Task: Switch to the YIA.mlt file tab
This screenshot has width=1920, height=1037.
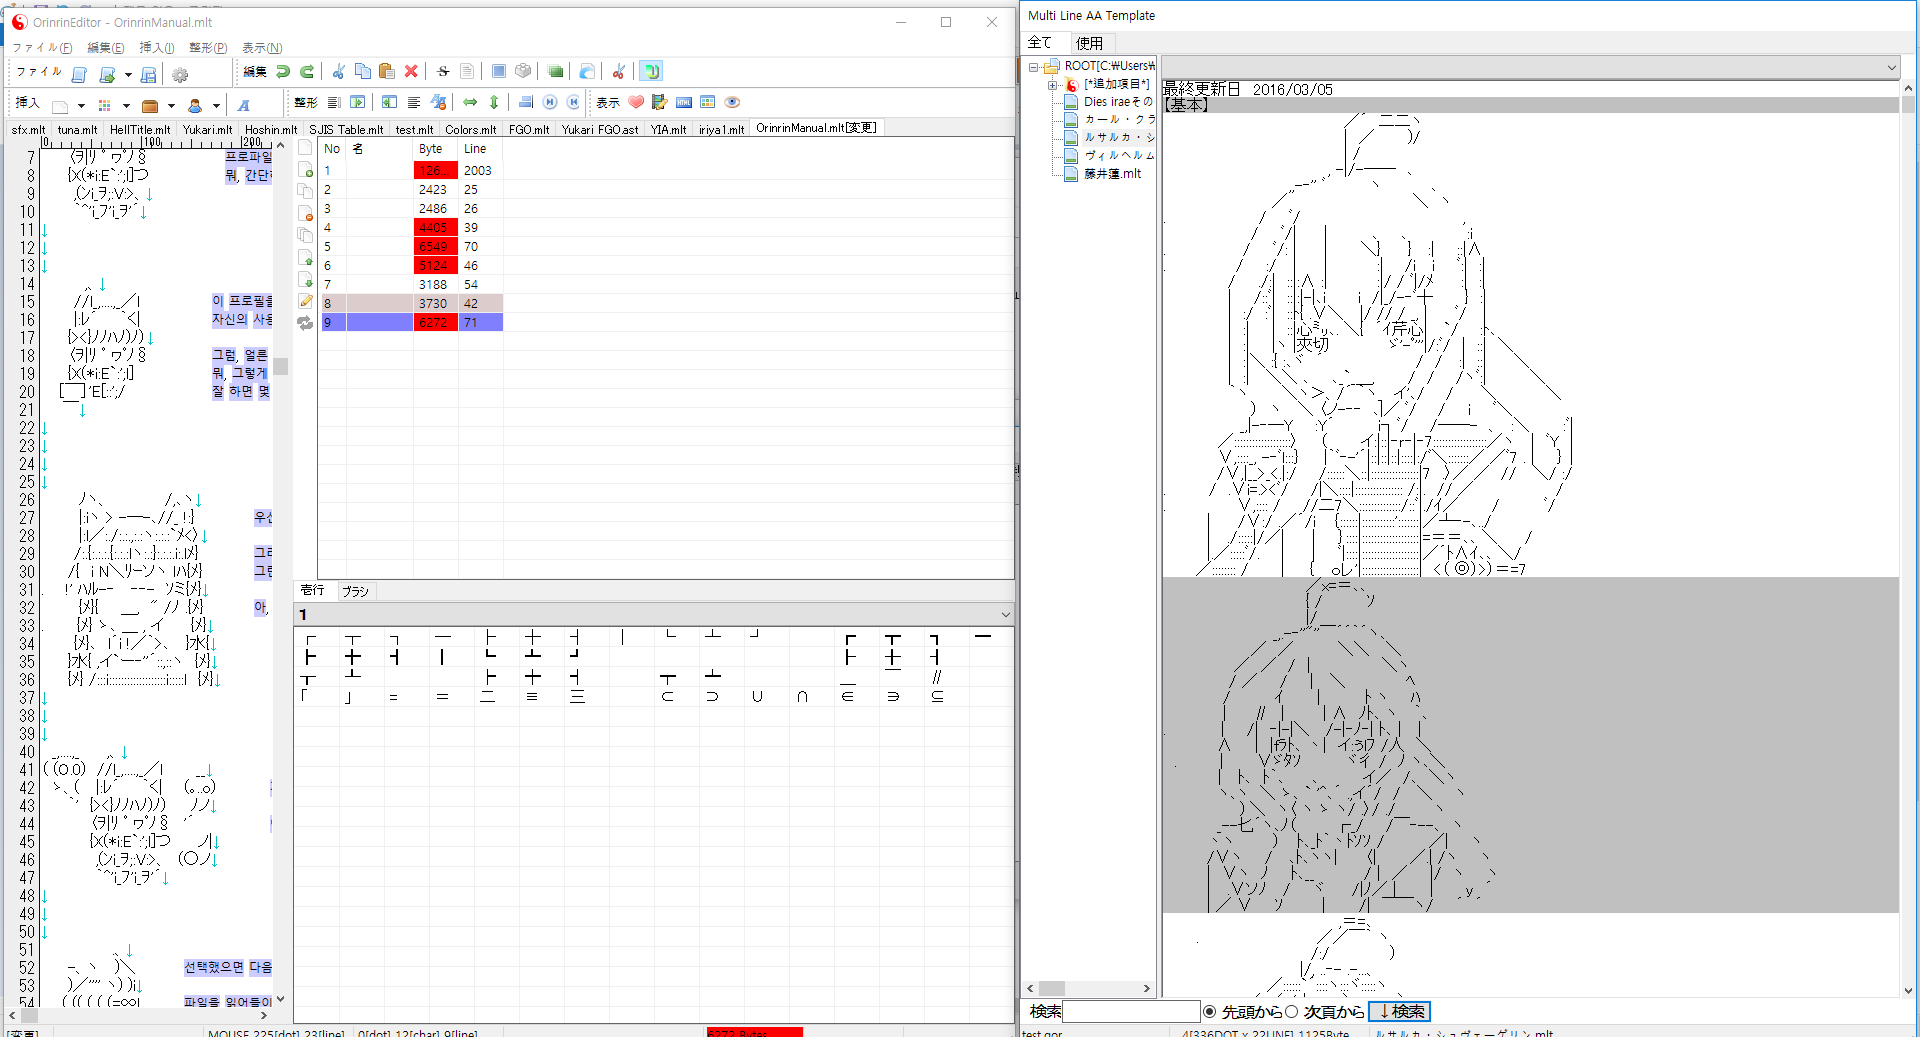Action: point(668,129)
